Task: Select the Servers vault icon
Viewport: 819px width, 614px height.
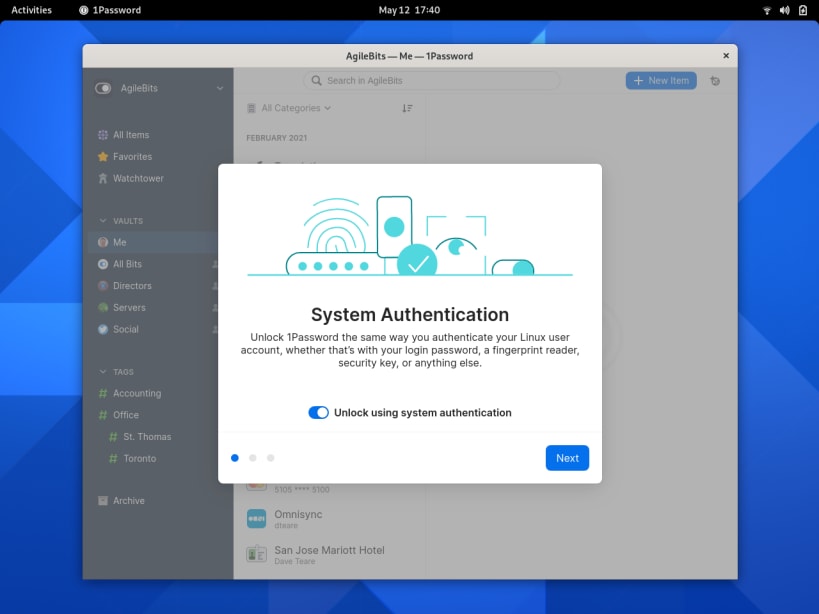Action: coord(103,308)
